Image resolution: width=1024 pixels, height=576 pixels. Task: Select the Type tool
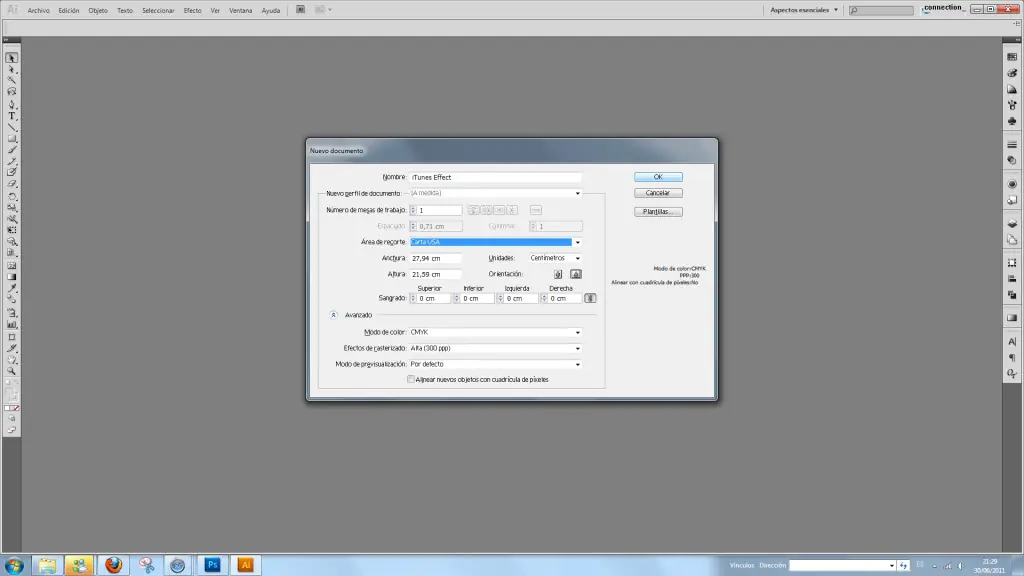tap(12, 113)
